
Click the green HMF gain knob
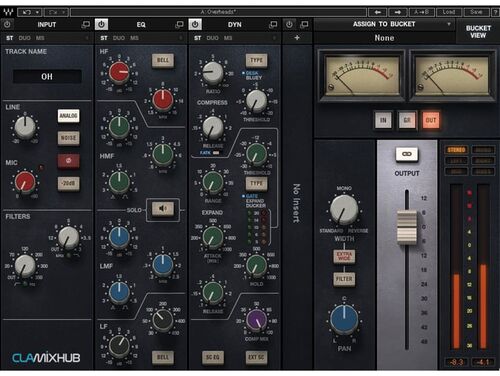119,127
